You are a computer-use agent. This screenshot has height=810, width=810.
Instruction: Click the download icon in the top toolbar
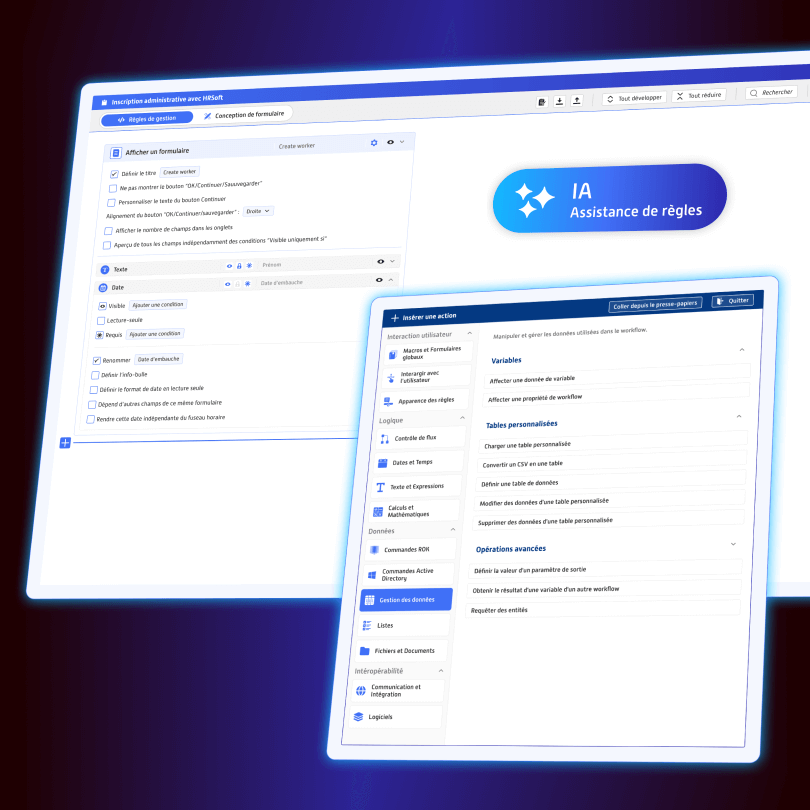559,101
